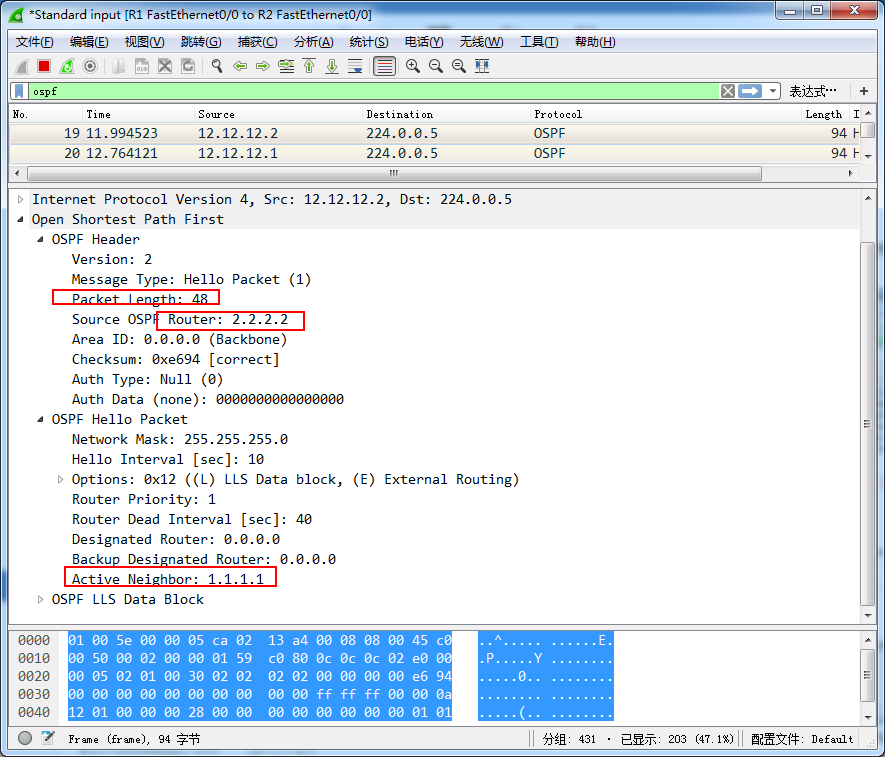Click into the ospf display filter field

tap(373, 91)
